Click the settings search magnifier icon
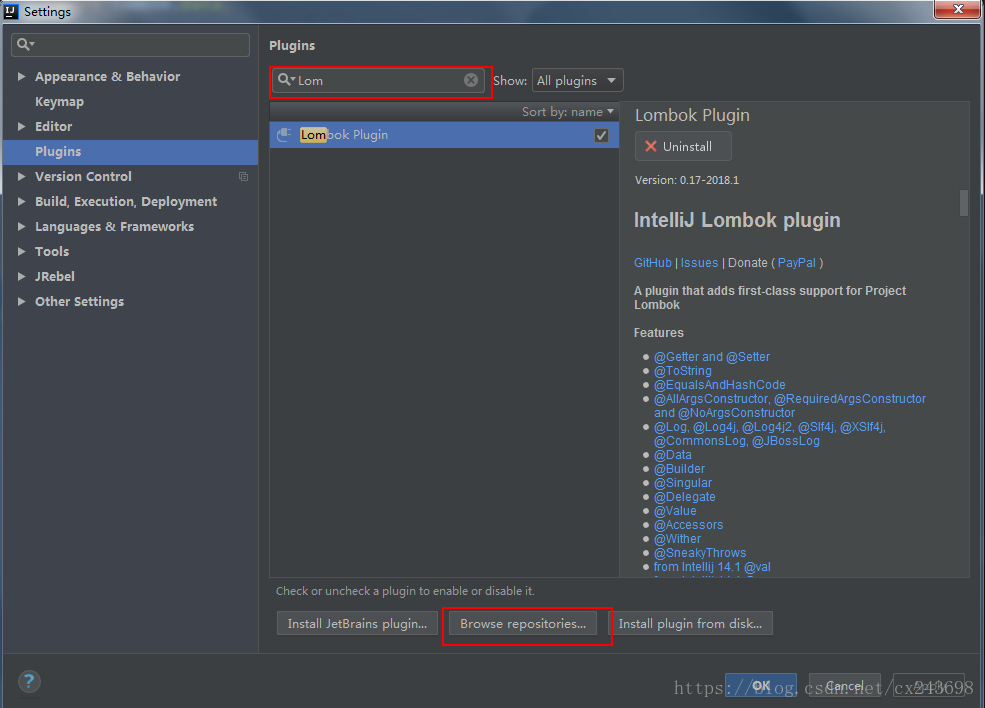 coord(25,44)
